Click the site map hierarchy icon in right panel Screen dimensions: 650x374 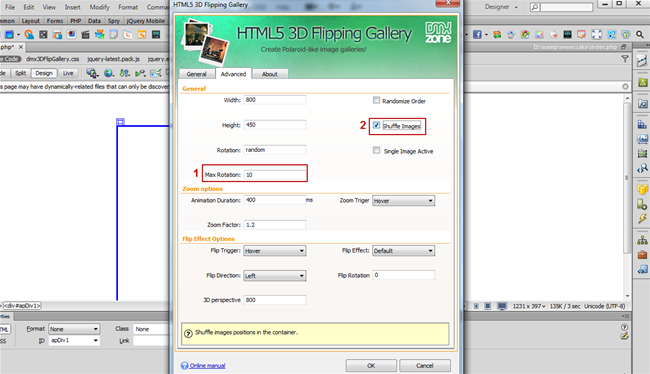coord(642,240)
